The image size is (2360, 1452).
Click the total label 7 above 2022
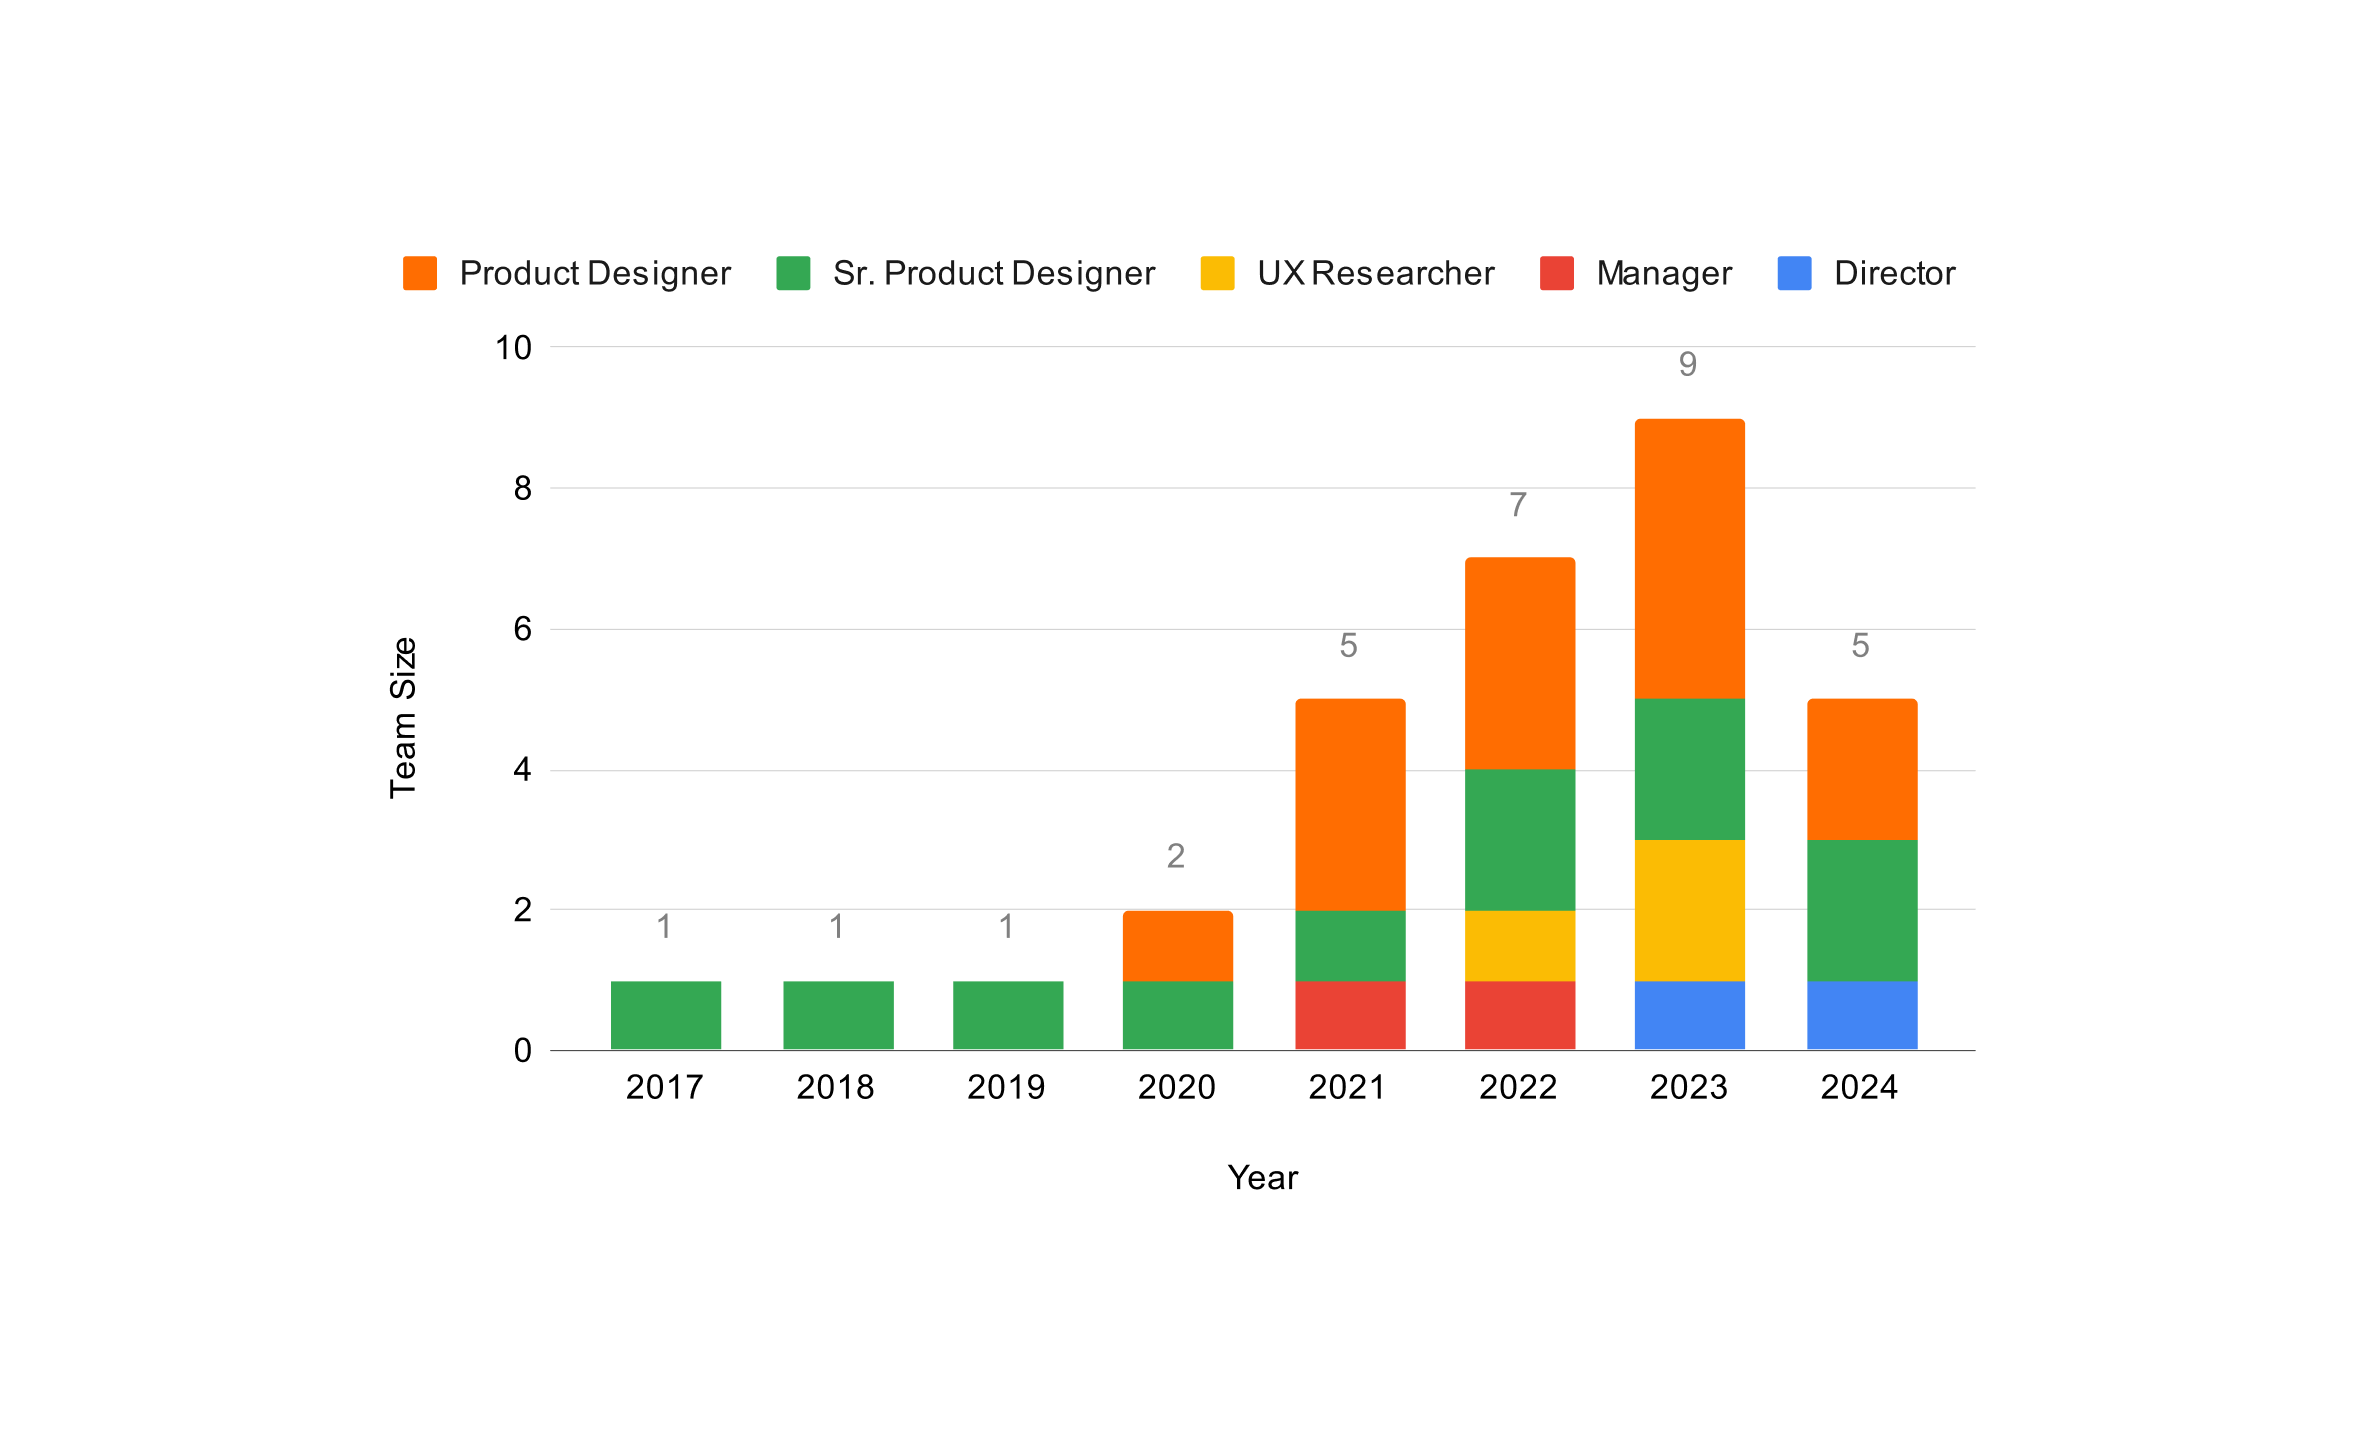click(x=1518, y=505)
